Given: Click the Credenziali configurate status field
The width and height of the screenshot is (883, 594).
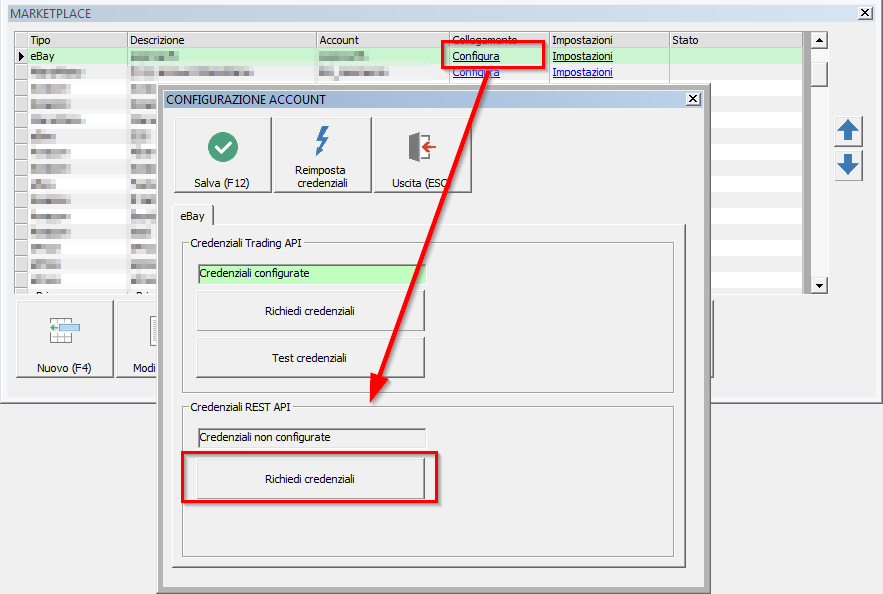Looking at the screenshot, I should (x=312, y=274).
